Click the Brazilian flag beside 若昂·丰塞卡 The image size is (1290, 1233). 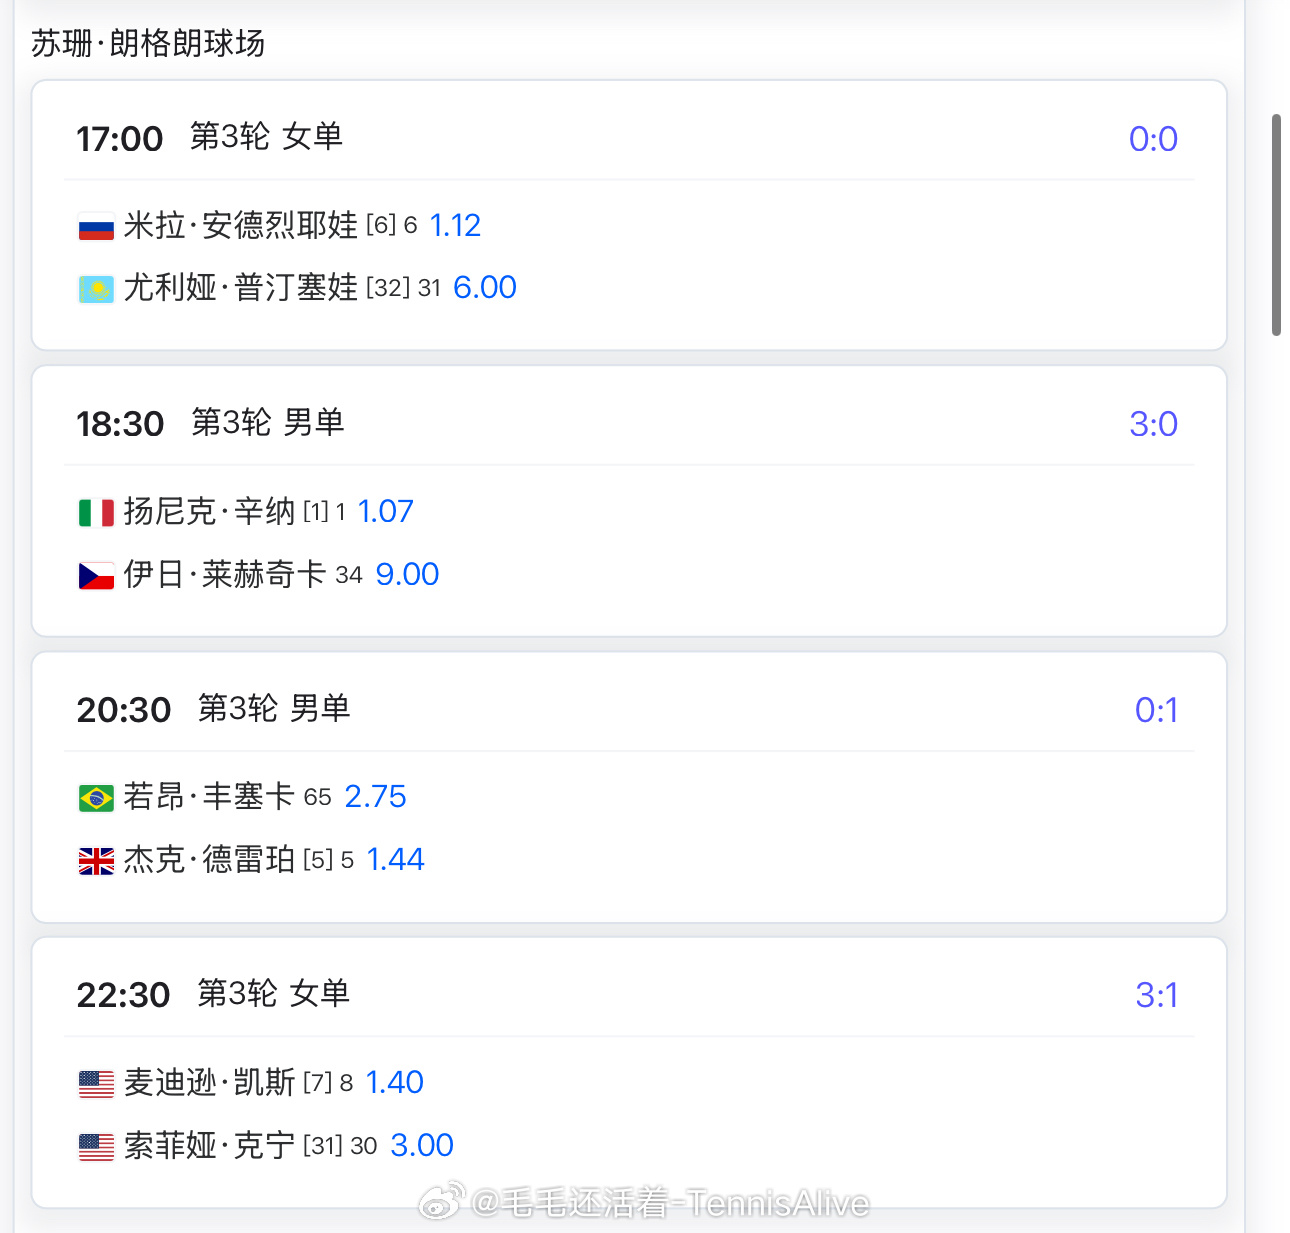(96, 798)
